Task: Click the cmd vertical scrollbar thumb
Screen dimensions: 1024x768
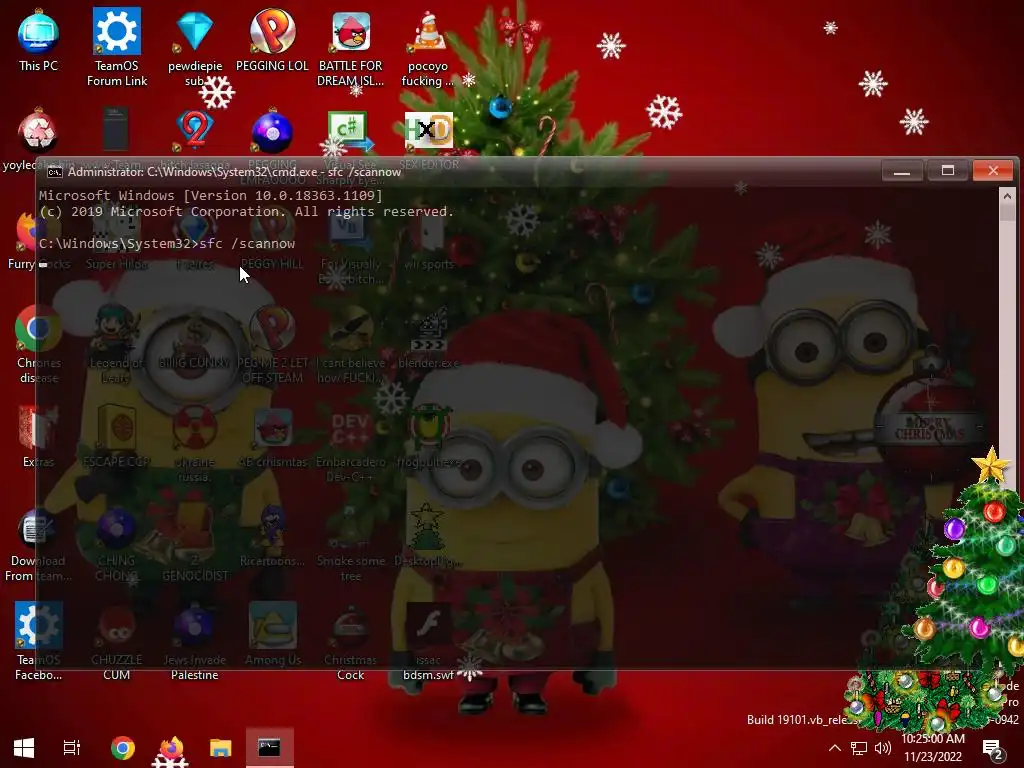Action: pos(1007,213)
